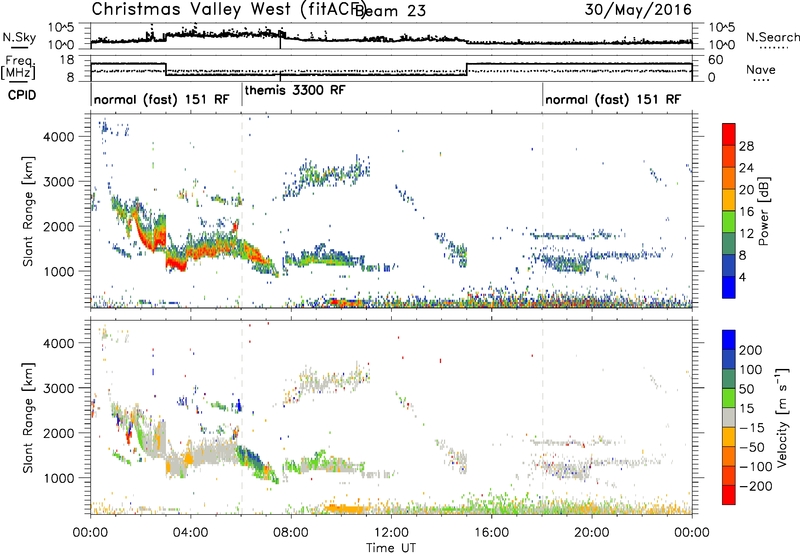Screen dimensions: 800x554
Task: Click the '1000' tick on the velocity panel axis
Action: point(58,478)
